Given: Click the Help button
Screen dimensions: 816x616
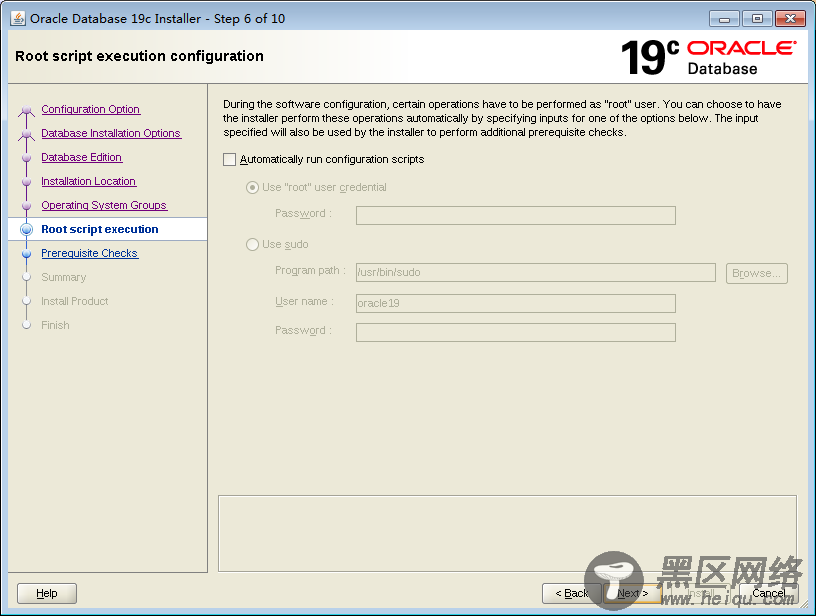Looking at the screenshot, I should click(x=47, y=593).
